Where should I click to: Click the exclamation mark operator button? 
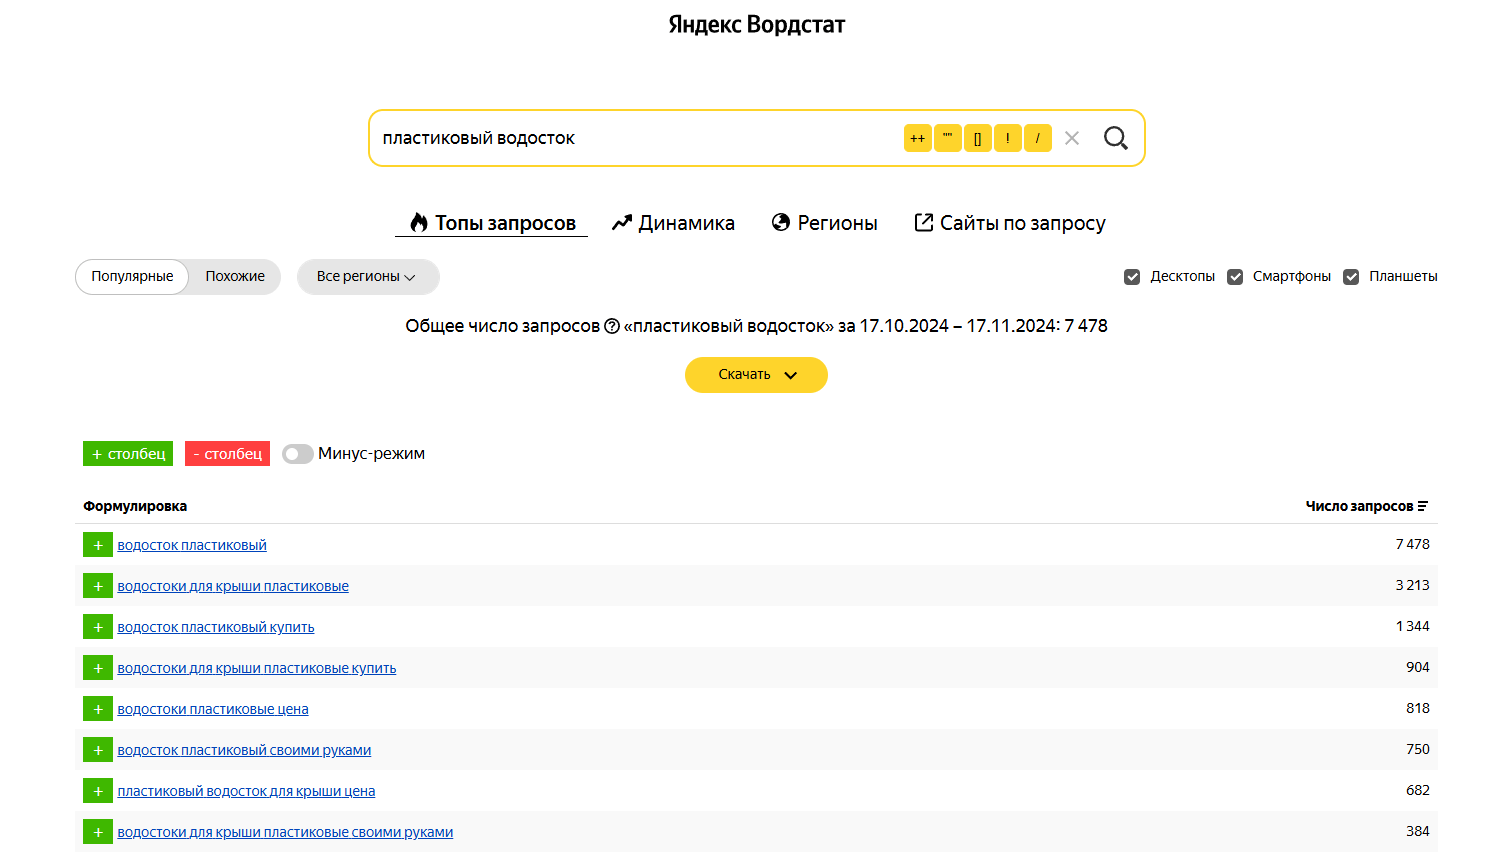[x=1007, y=138]
